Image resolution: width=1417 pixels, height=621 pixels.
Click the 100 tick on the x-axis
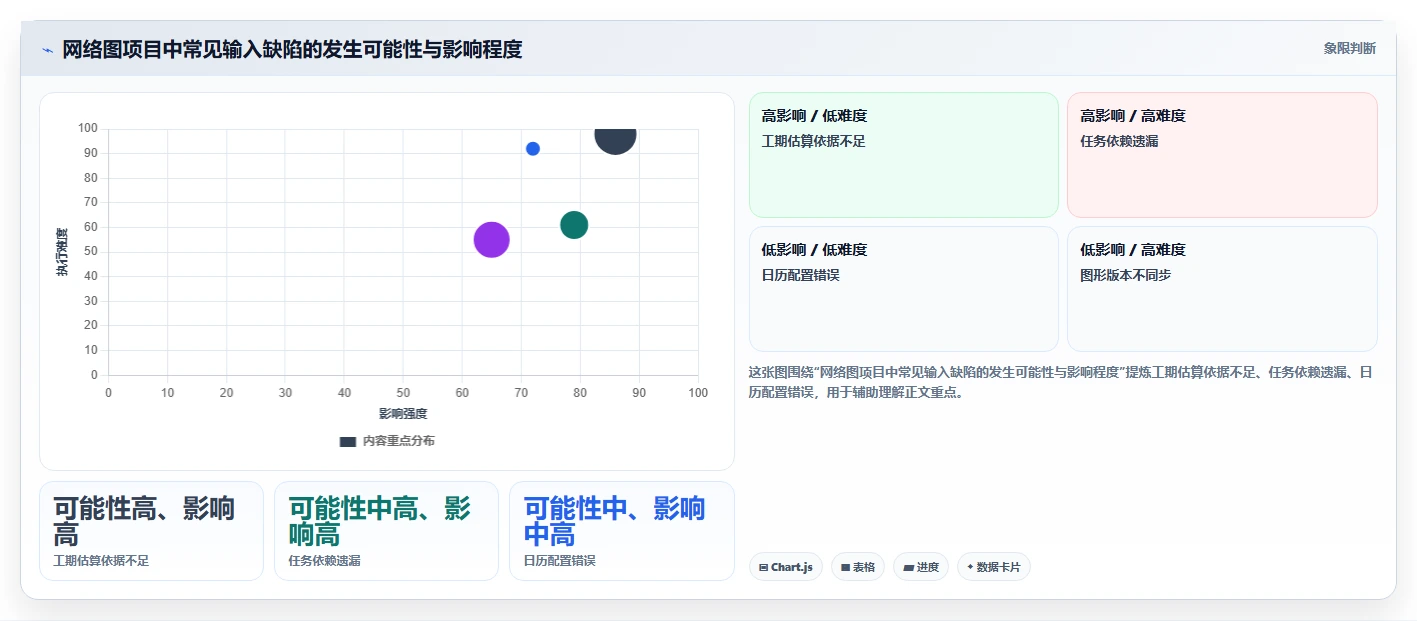pyautogui.click(x=698, y=393)
